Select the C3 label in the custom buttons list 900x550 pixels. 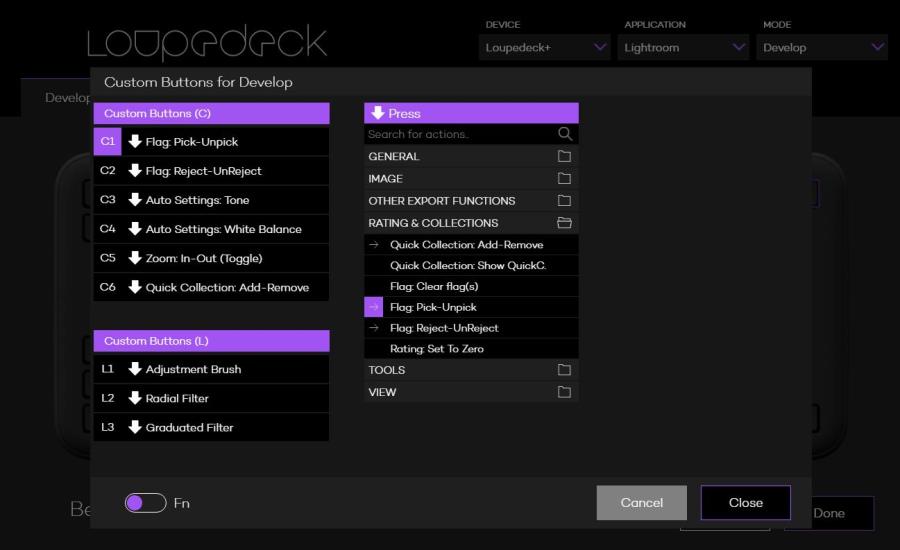tap(107, 200)
